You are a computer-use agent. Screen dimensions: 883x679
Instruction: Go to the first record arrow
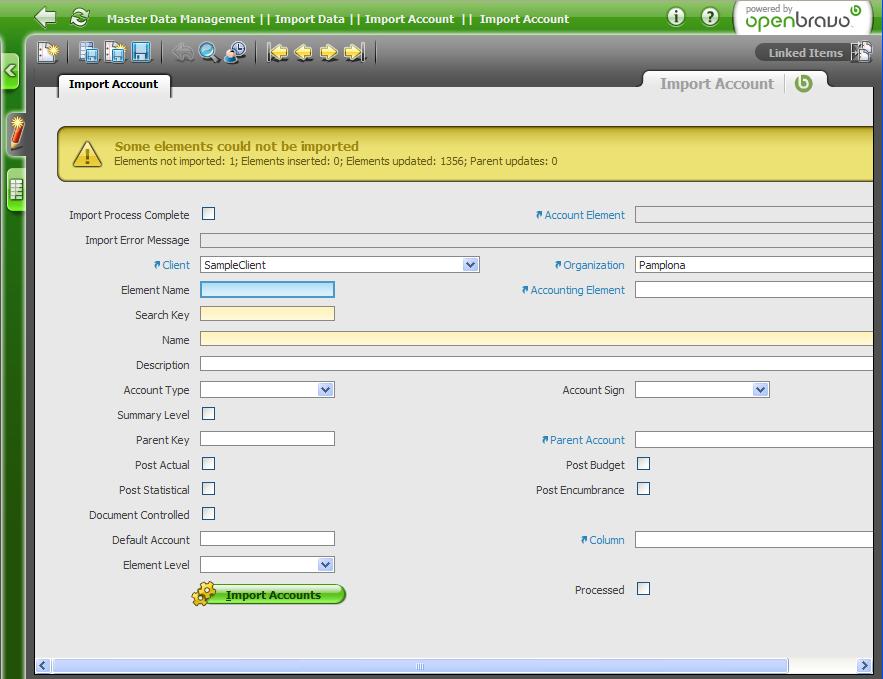pos(278,52)
